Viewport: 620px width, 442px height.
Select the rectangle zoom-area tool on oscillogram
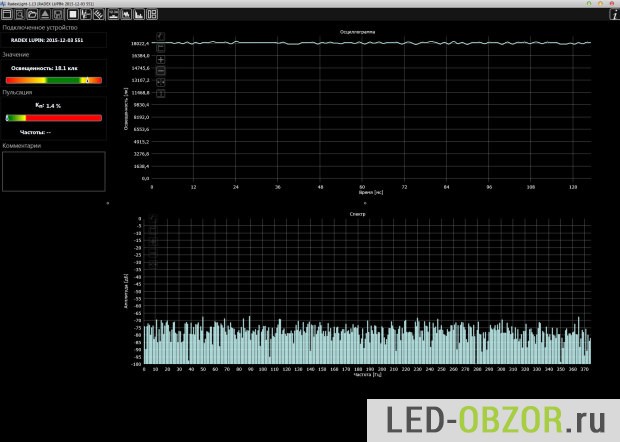161,48
